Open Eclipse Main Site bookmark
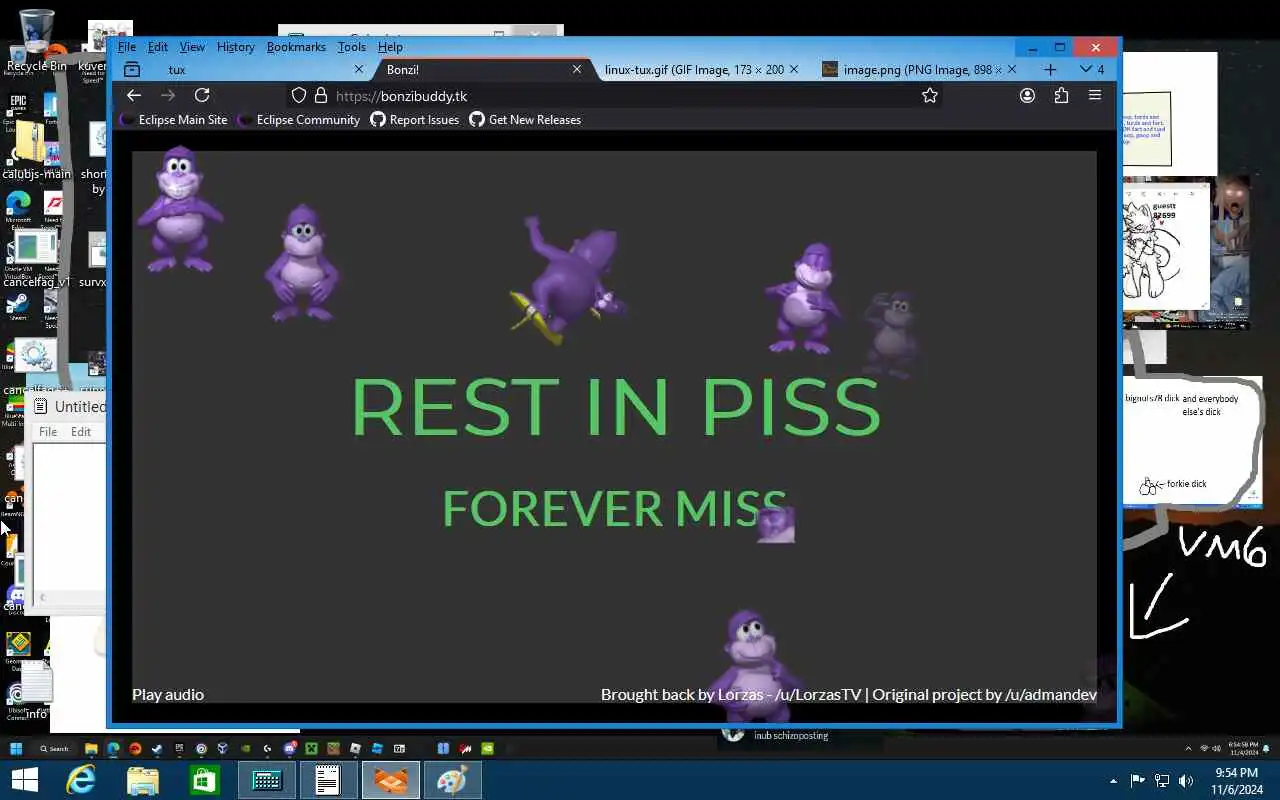This screenshot has height=800, width=1280. pos(174,119)
